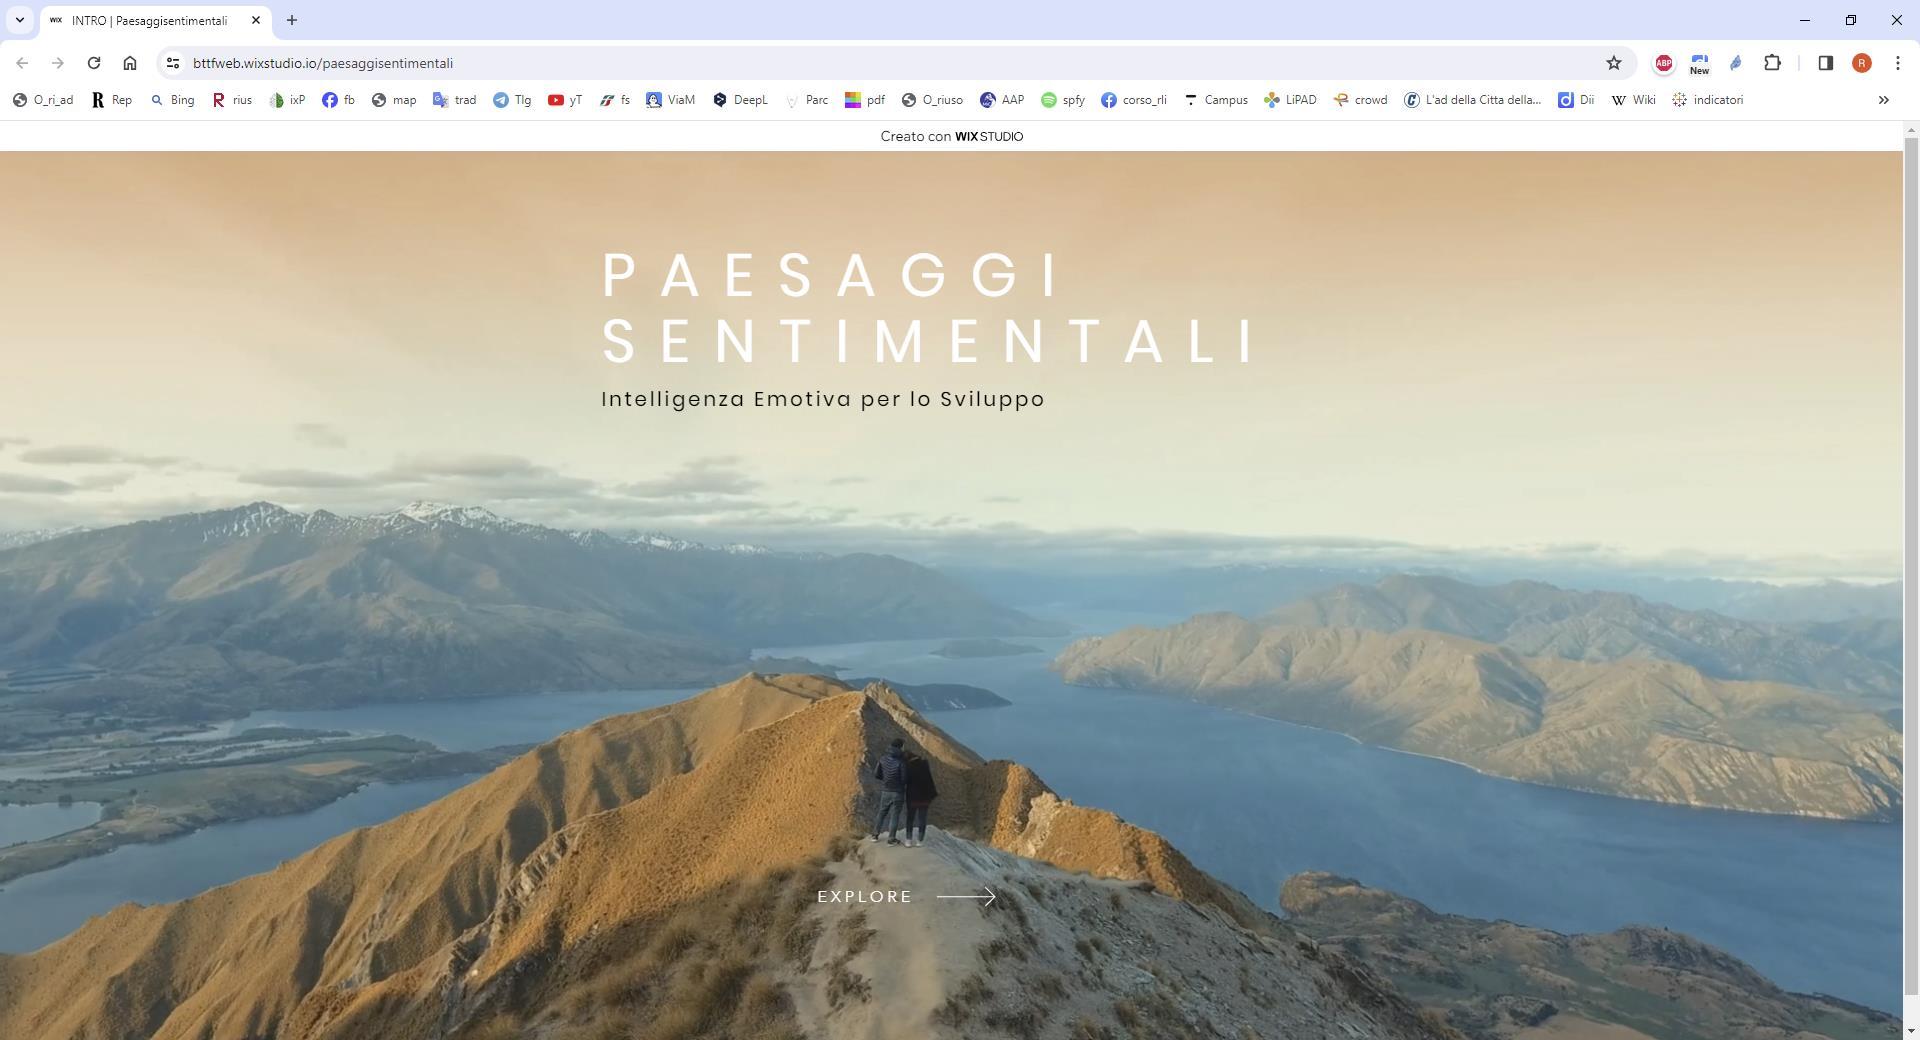Open the Wiki bookmark
Viewport: 1920px width, 1040px height.
(1633, 100)
